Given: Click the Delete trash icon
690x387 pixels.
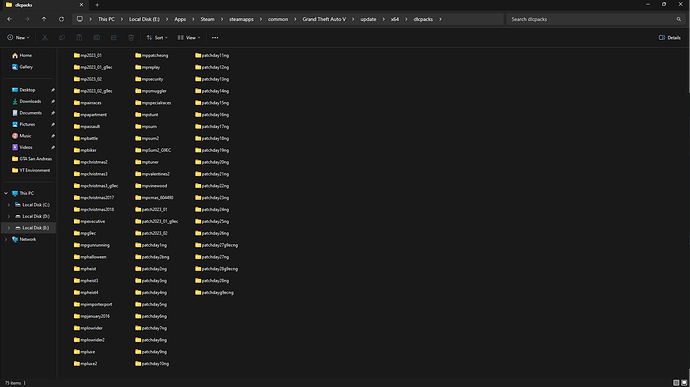Looking at the screenshot, I should [131, 38].
